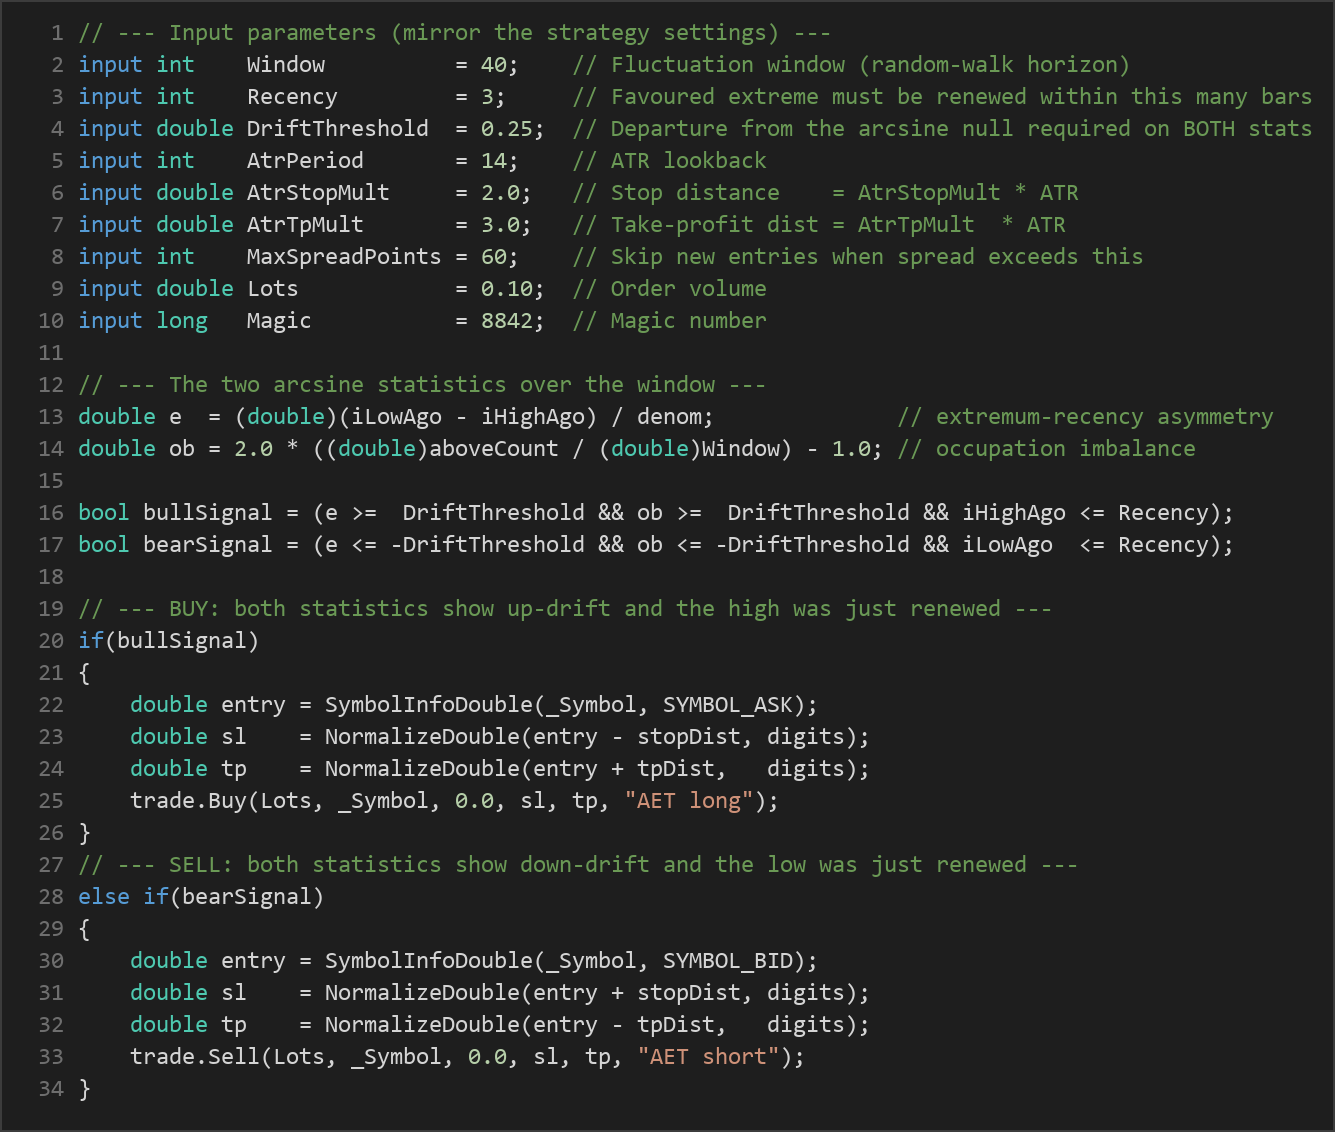Screen dimensions: 1335x1132
Task: Click the trade.Sell call on line 33
Action: pyautogui.click(x=467, y=1057)
